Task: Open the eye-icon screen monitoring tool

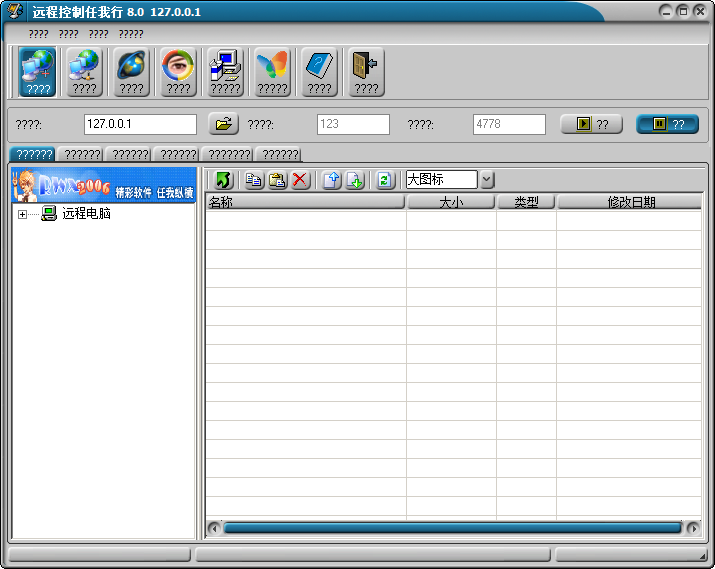Action: [x=178, y=71]
